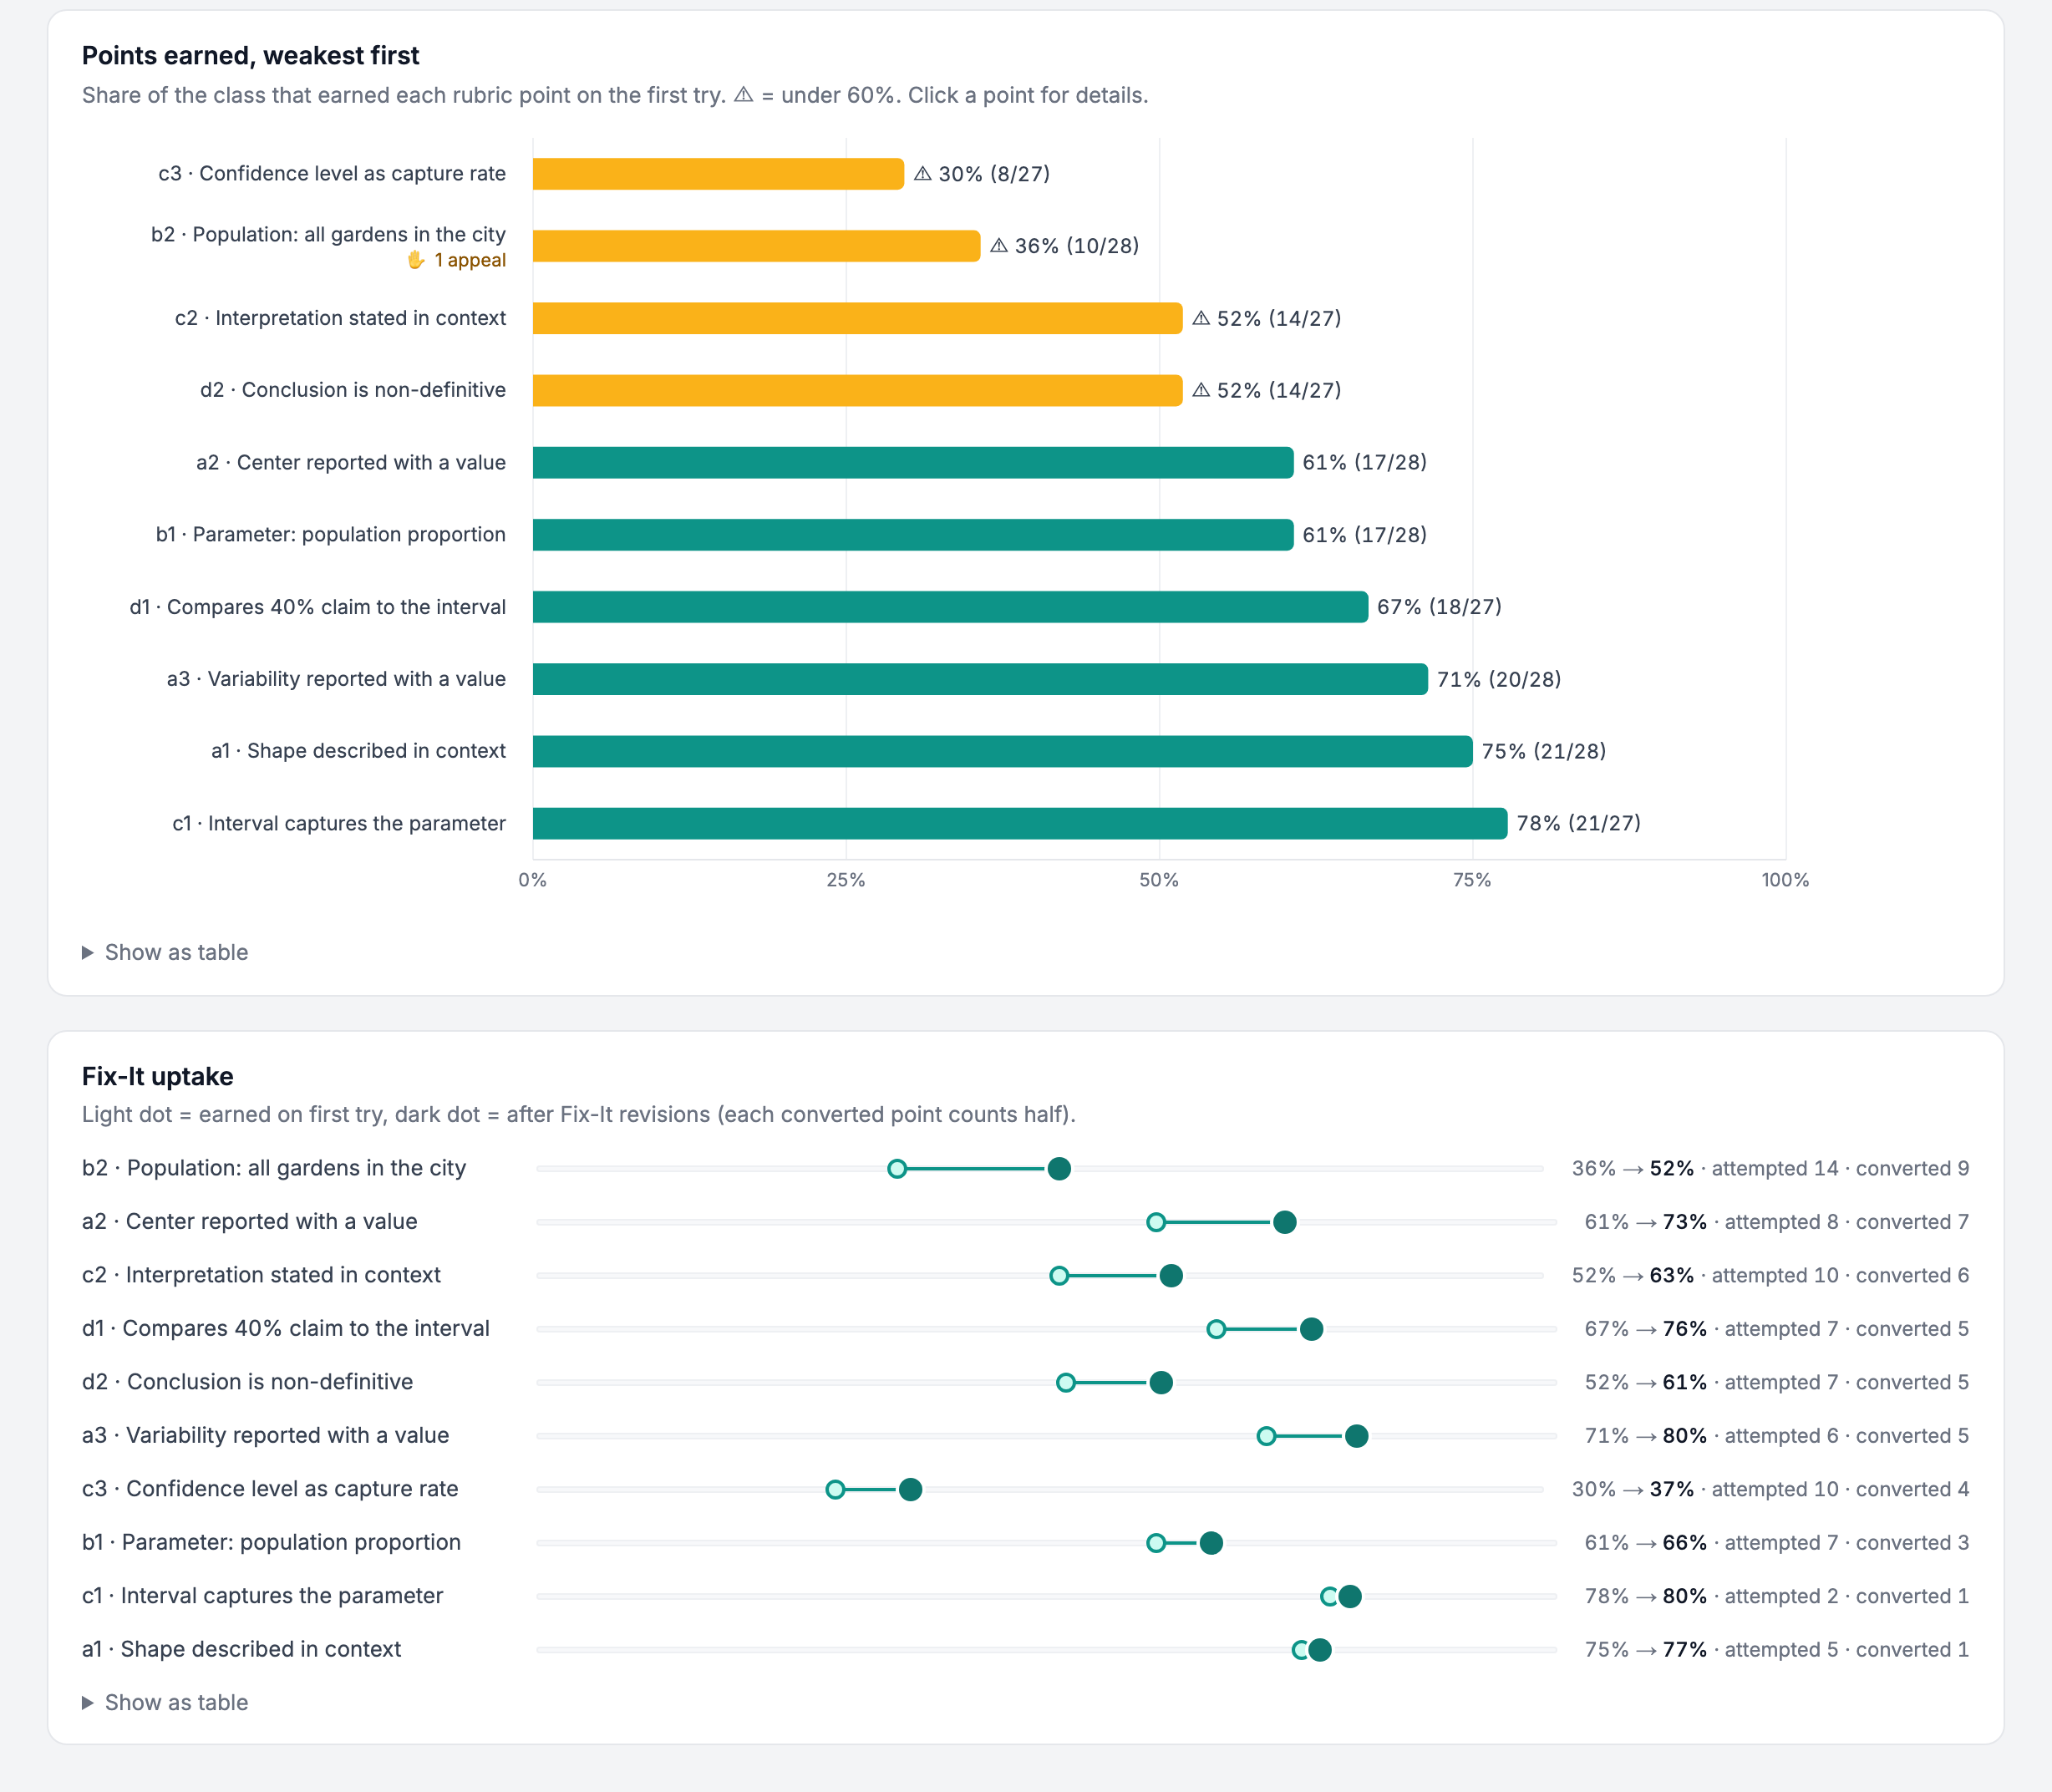This screenshot has width=2052, height=1792.
Task: Click the dark dot in a3 Variability Fix-It row
Action: [1356, 1436]
